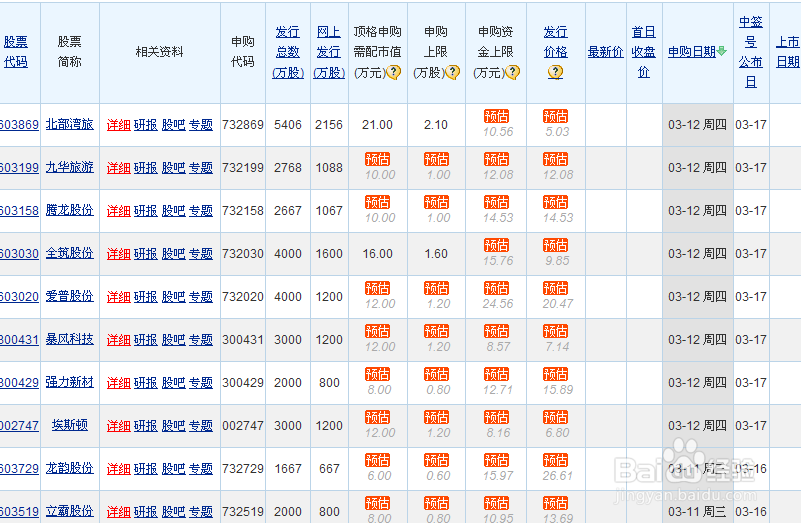Viewport: 801px width, 523px height.
Task: Open stock code 300429 link
Action: [x=19, y=382]
